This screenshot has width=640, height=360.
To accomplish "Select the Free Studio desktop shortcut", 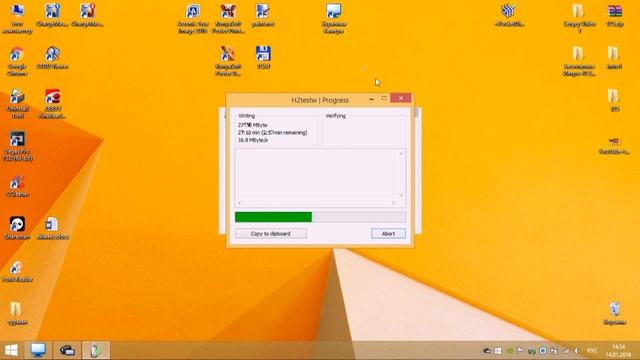I will pos(17,271).
